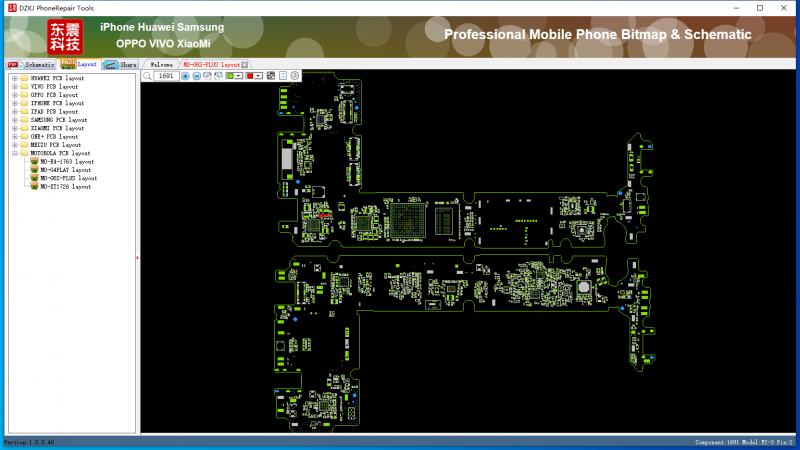Select the VIVO PCB layout row
Screen dimensions: 800x450
(x=54, y=87)
